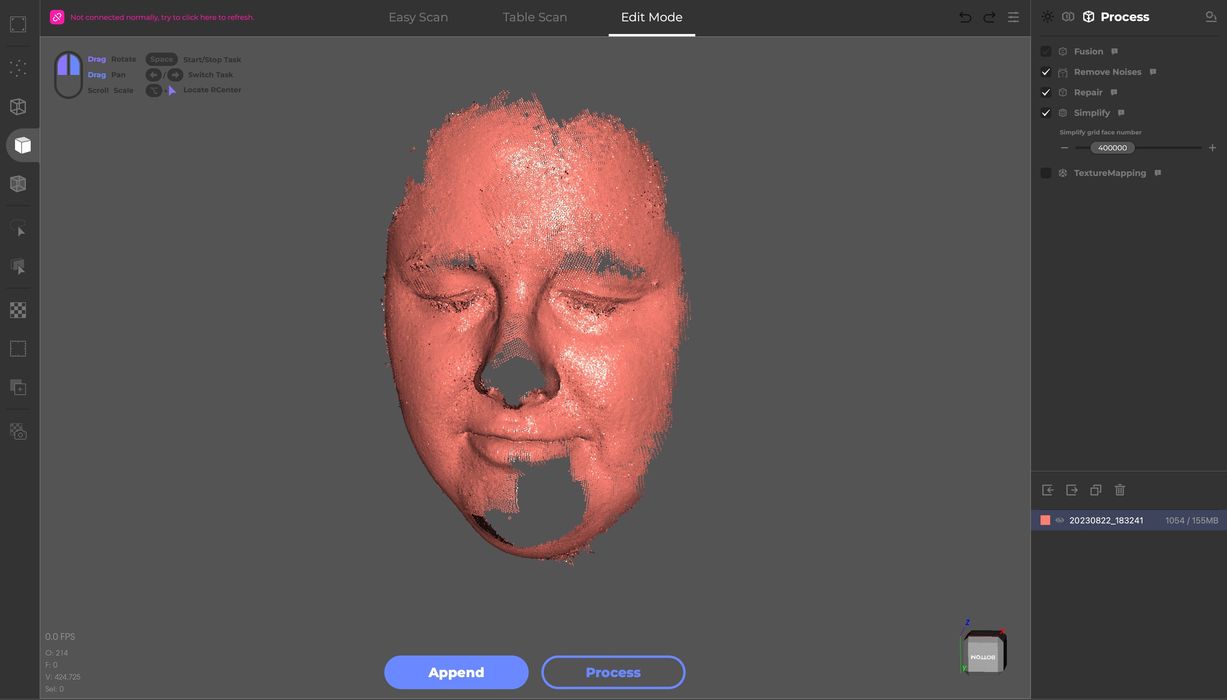Click the Append button

click(456, 672)
